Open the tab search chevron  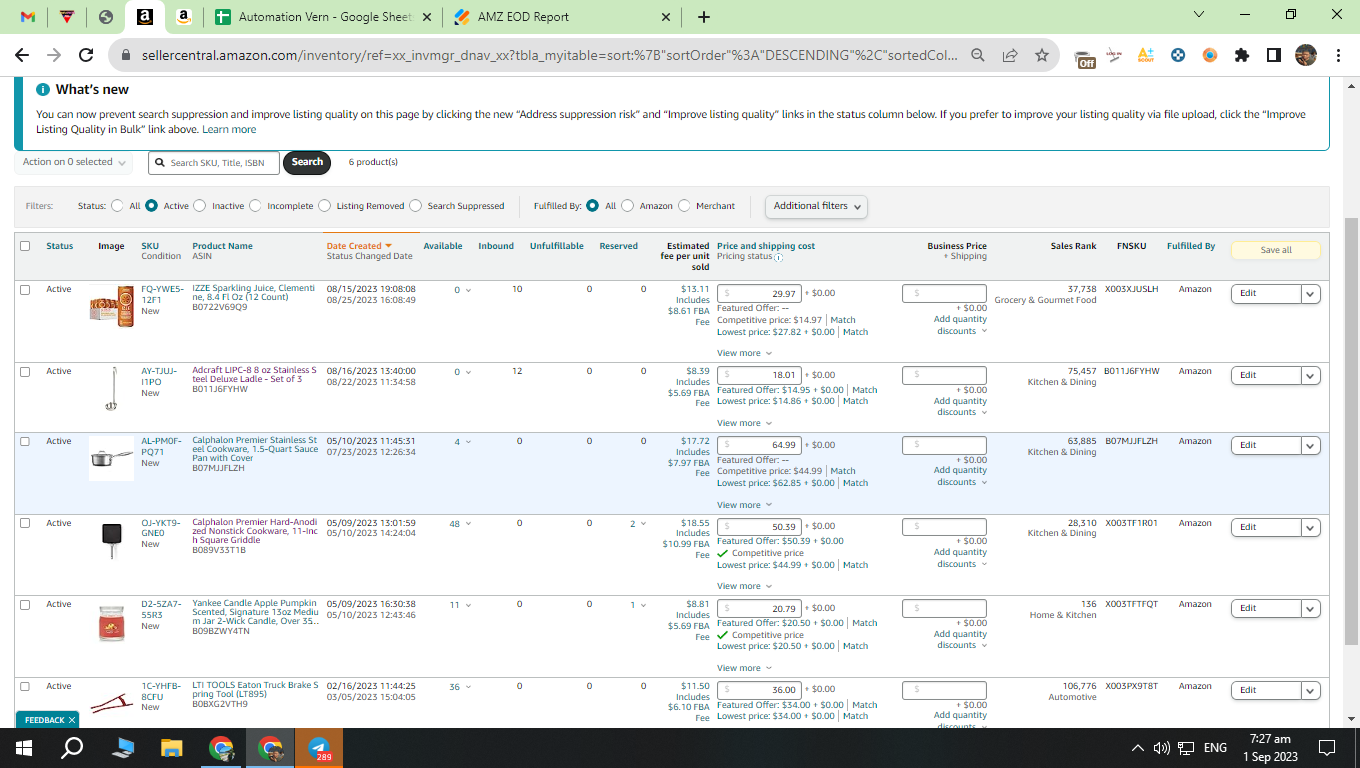(1199, 15)
